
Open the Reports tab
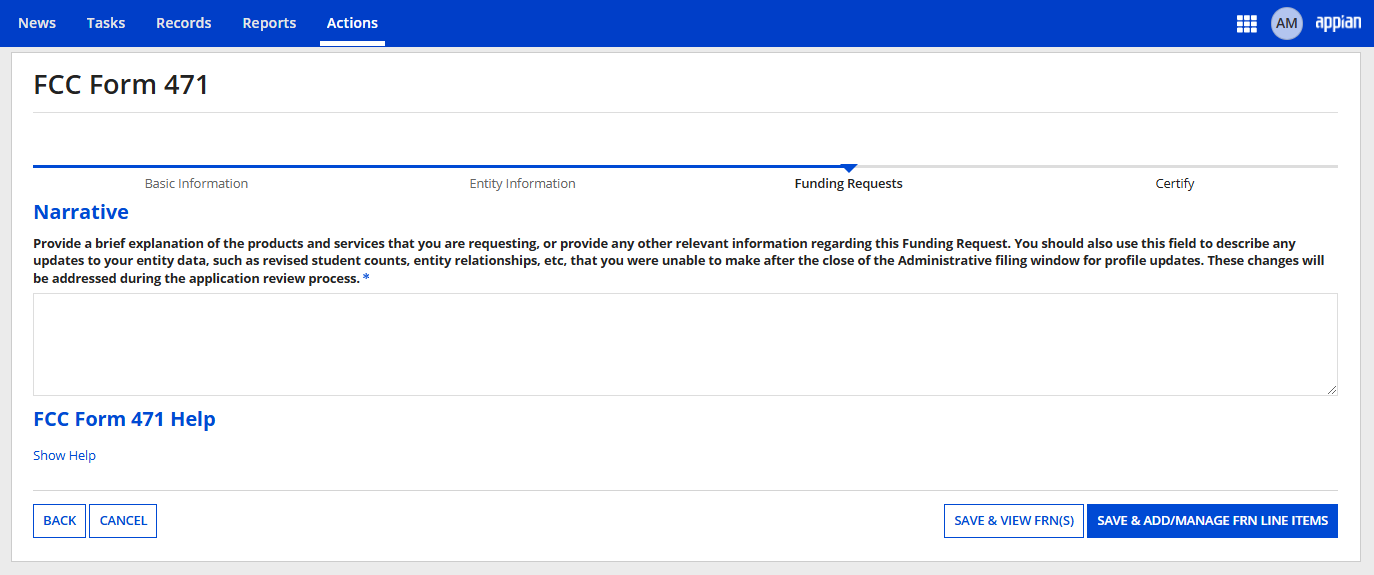pyautogui.click(x=269, y=23)
